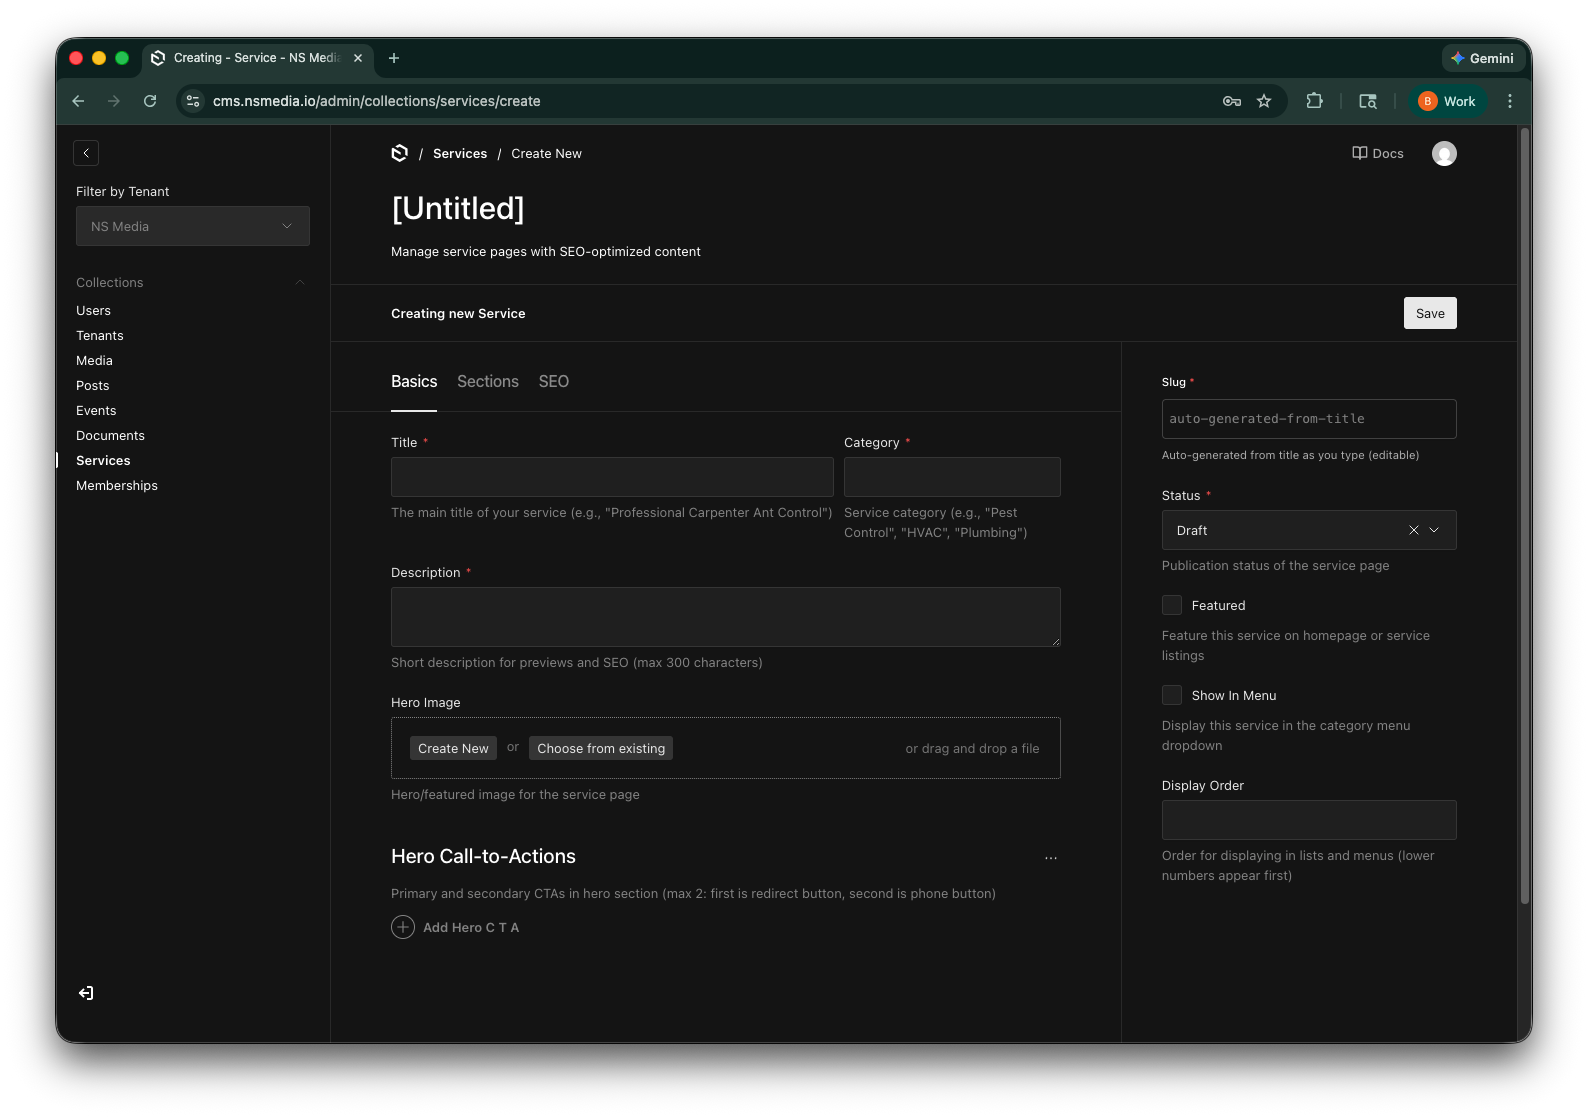Collapse the sidebar with the chevron button

[86, 153]
